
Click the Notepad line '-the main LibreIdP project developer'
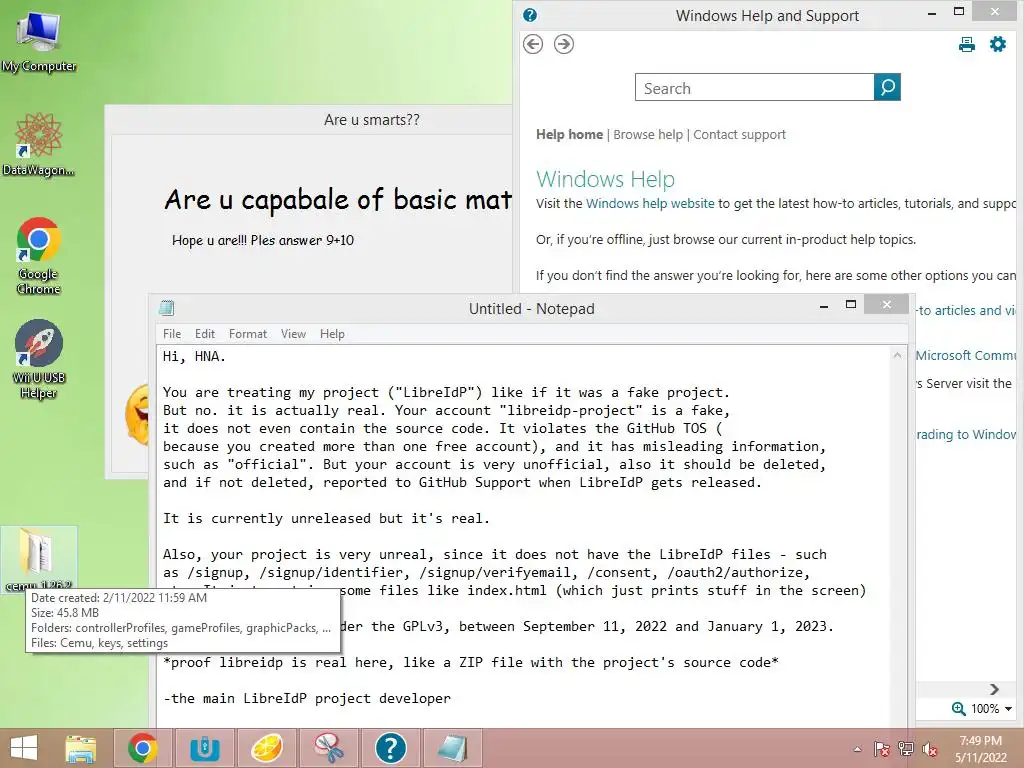coord(307,699)
